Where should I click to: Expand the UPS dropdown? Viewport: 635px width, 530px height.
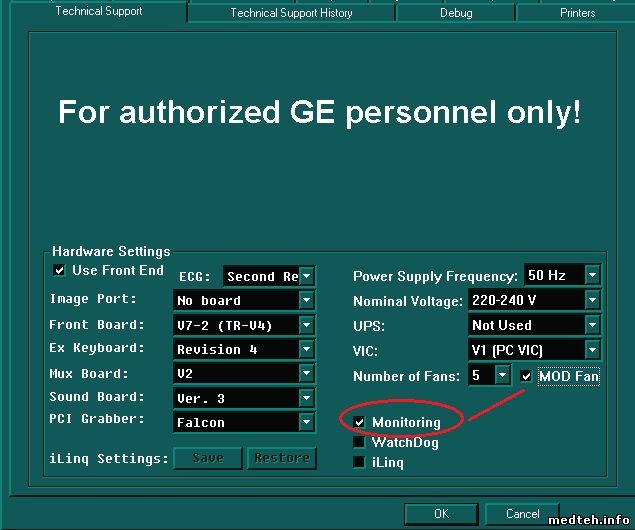tap(592, 325)
